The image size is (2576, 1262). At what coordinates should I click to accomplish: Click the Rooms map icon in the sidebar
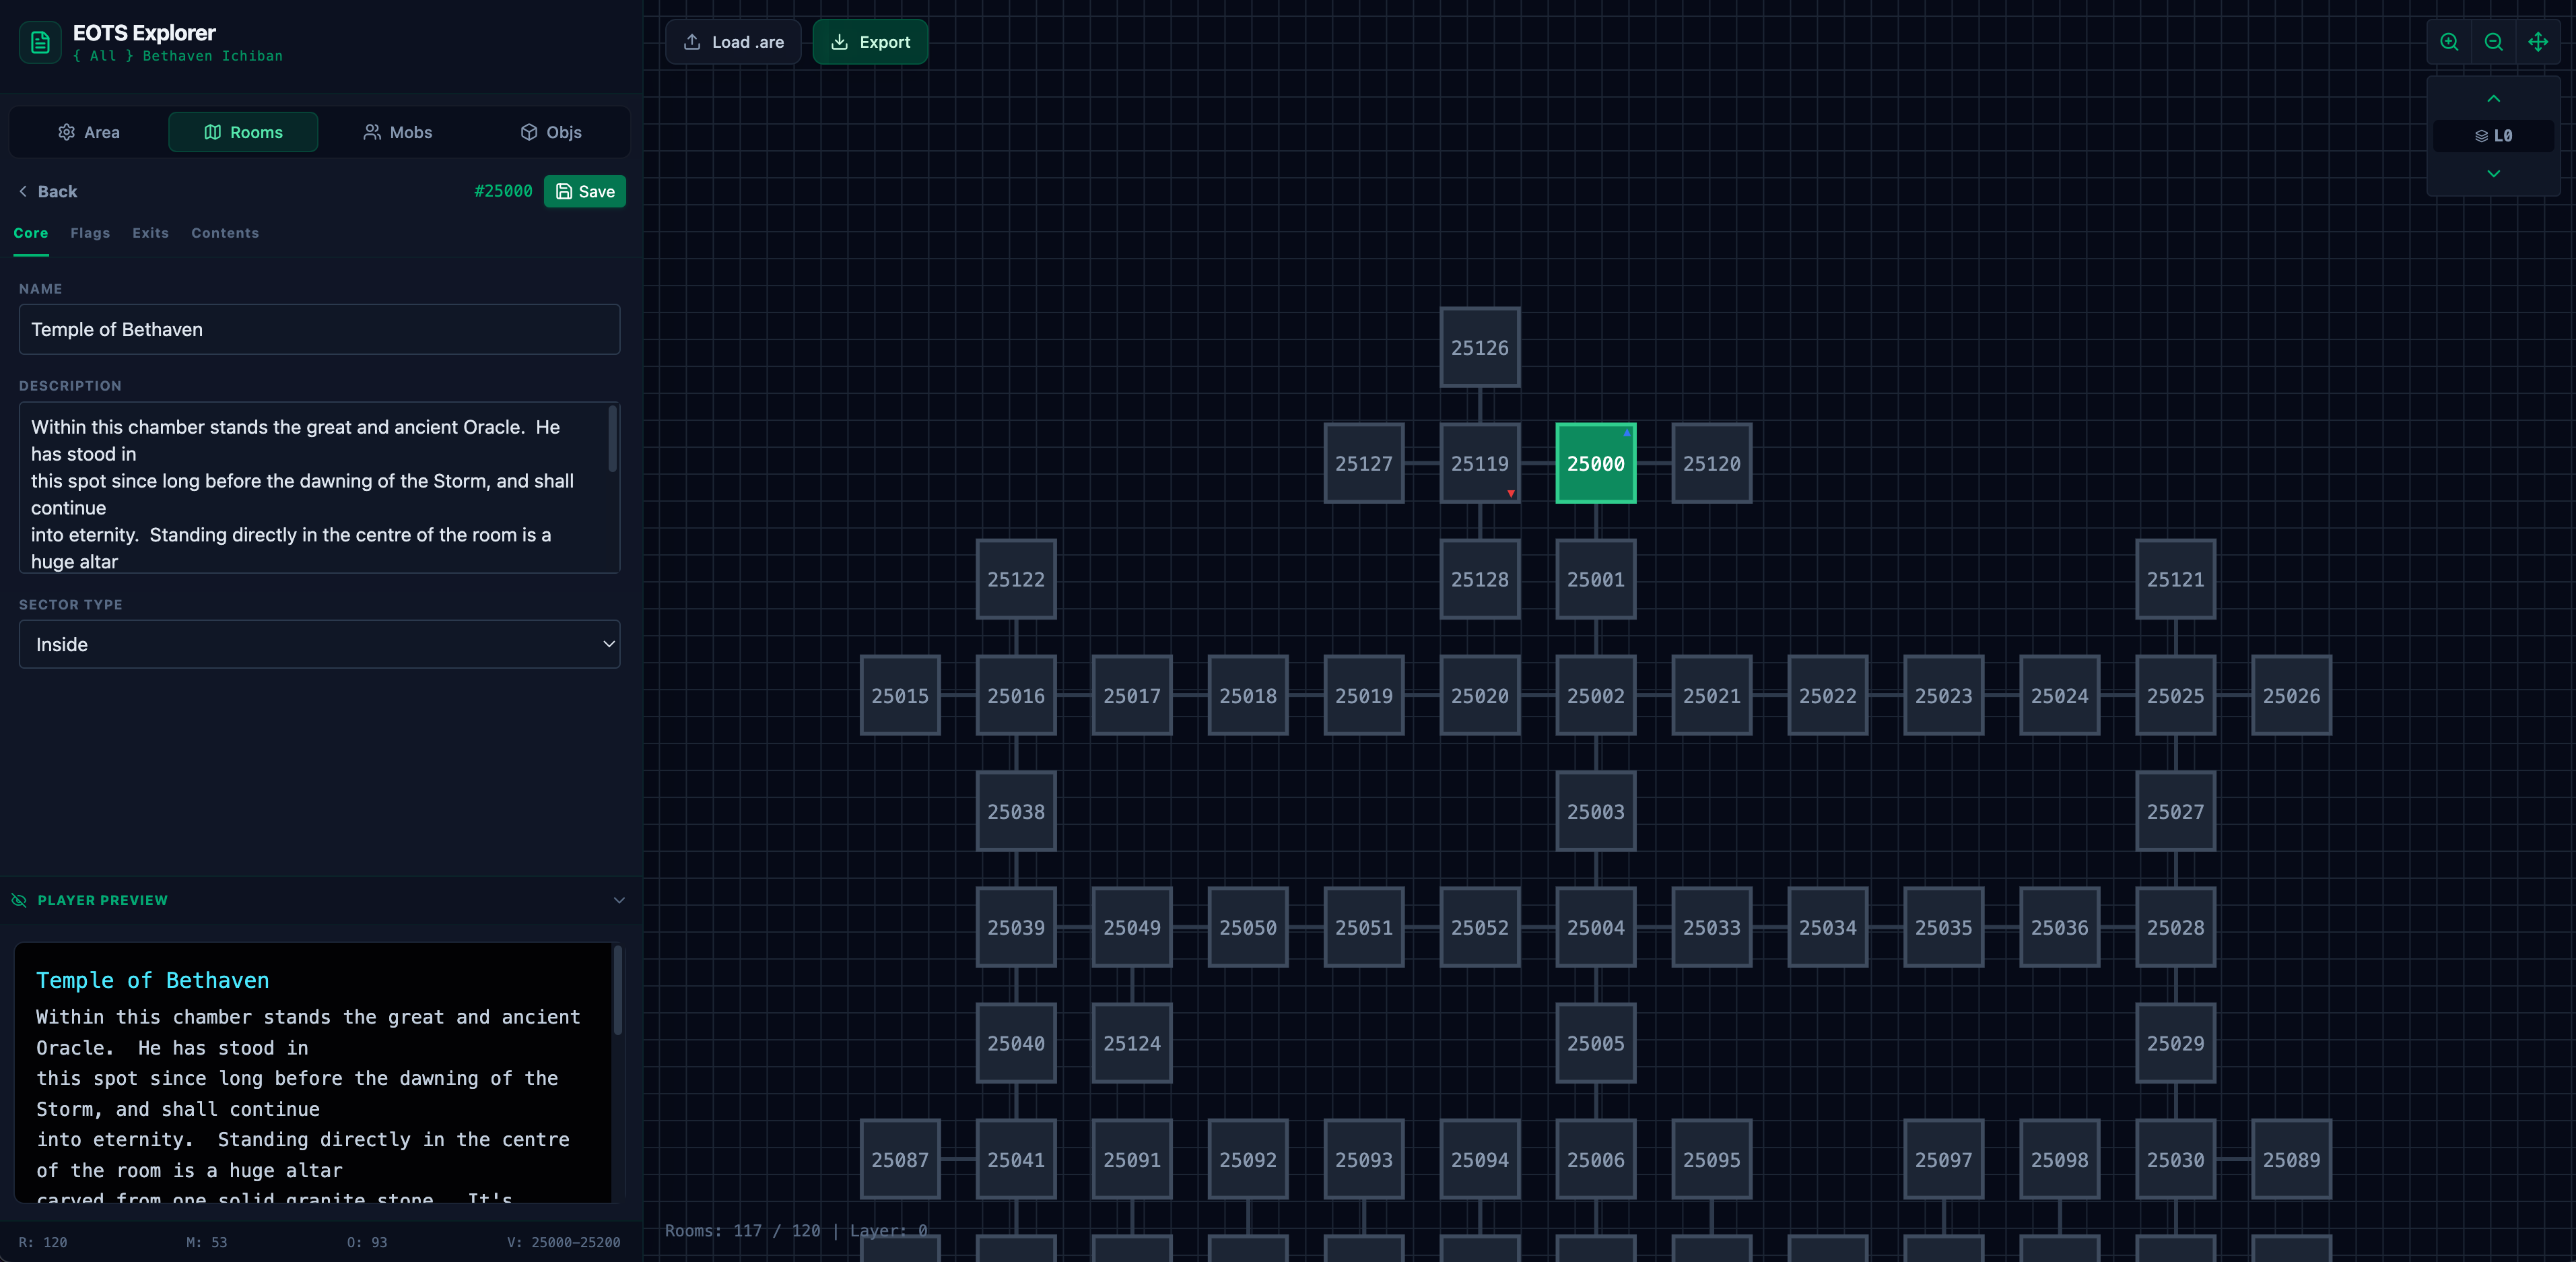tap(213, 132)
